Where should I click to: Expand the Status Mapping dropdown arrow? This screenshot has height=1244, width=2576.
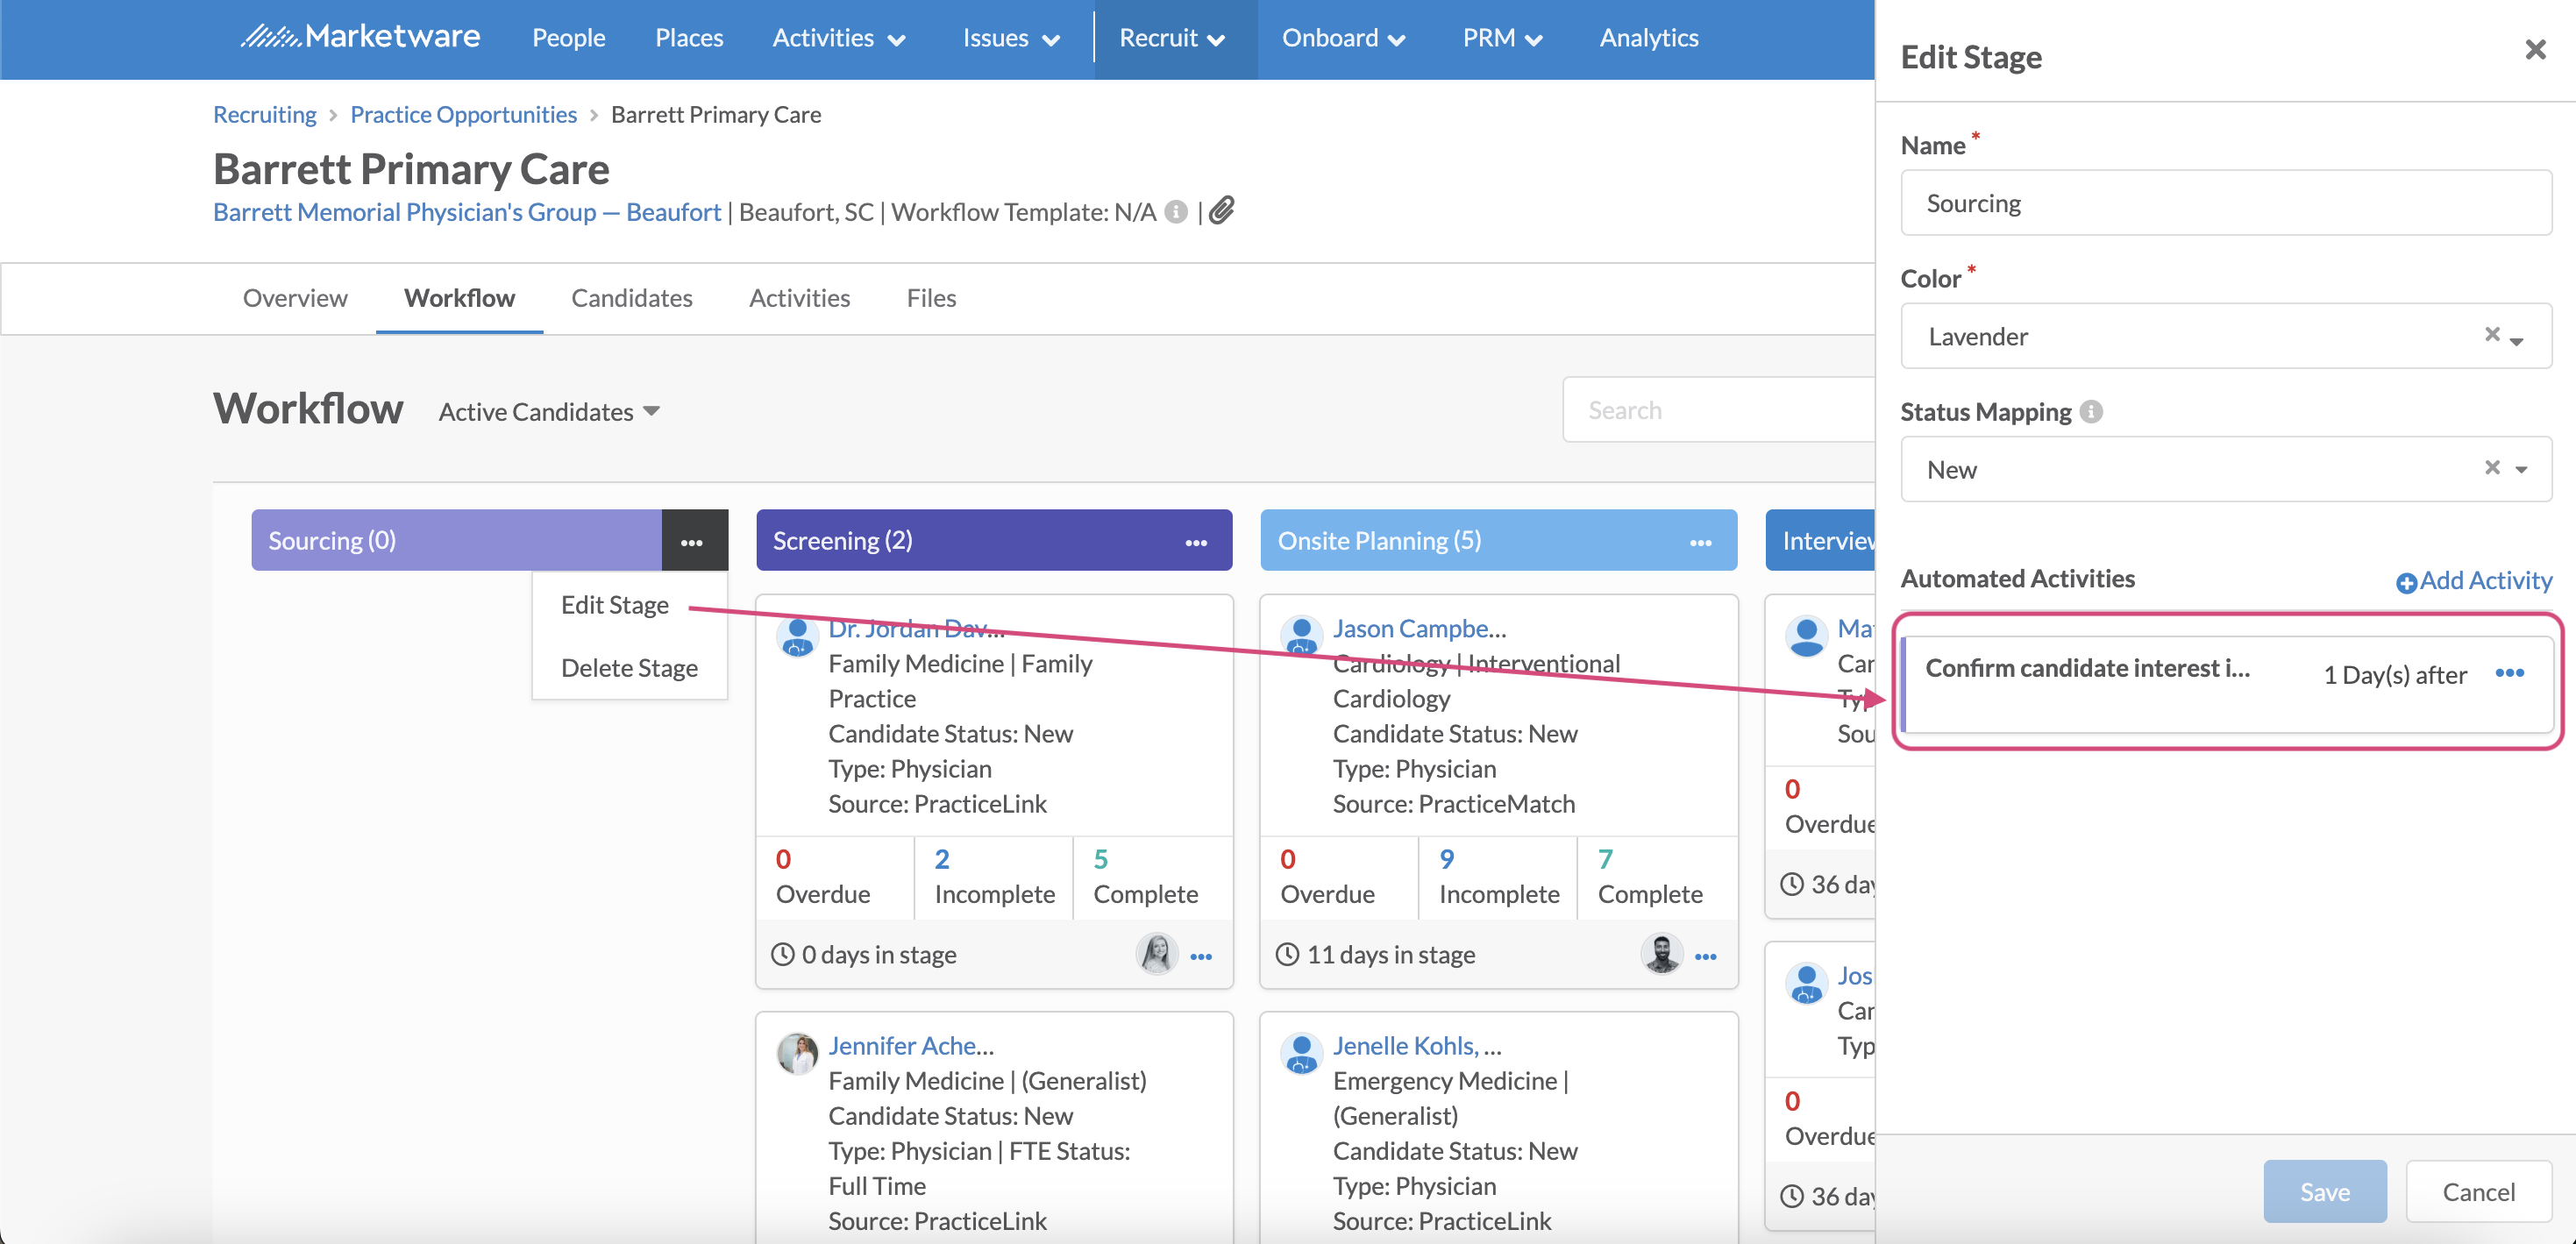coord(2521,470)
